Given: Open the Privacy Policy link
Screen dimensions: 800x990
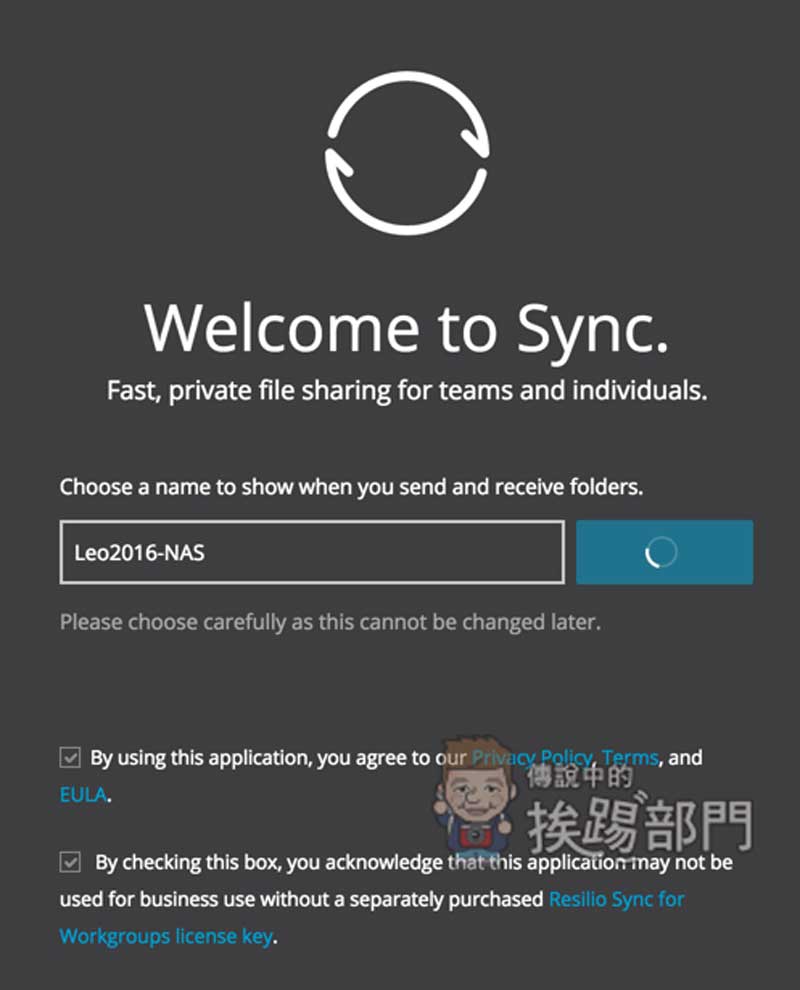Looking at the screenshot, I should click(532, 757).
